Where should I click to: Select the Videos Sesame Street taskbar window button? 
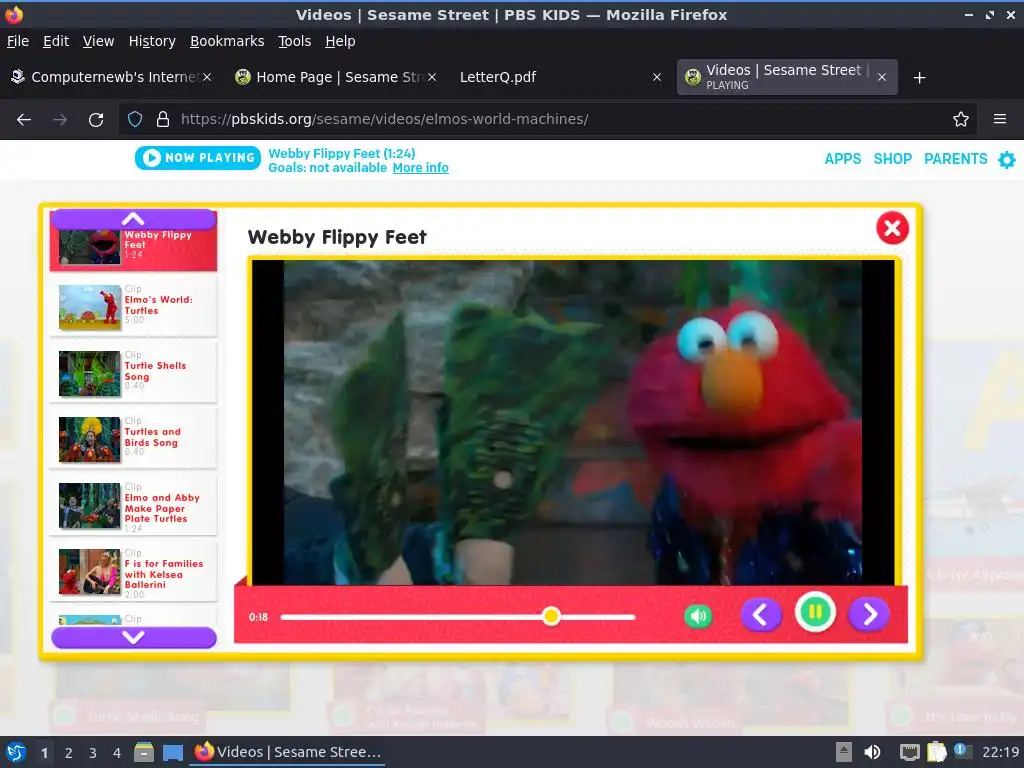(288, 752)
